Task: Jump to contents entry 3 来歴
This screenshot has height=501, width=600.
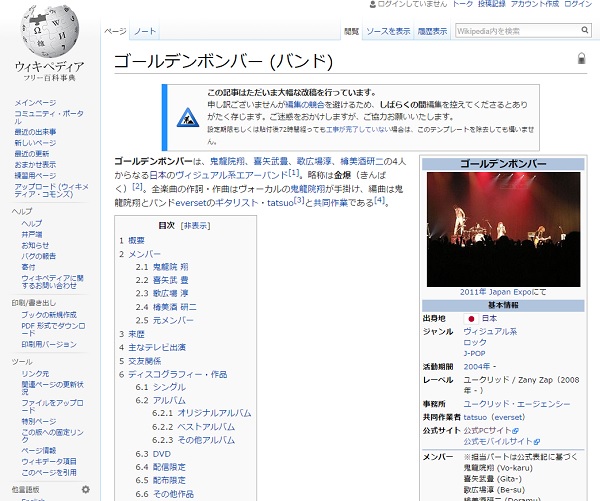Action: click(x=132, y=334)
